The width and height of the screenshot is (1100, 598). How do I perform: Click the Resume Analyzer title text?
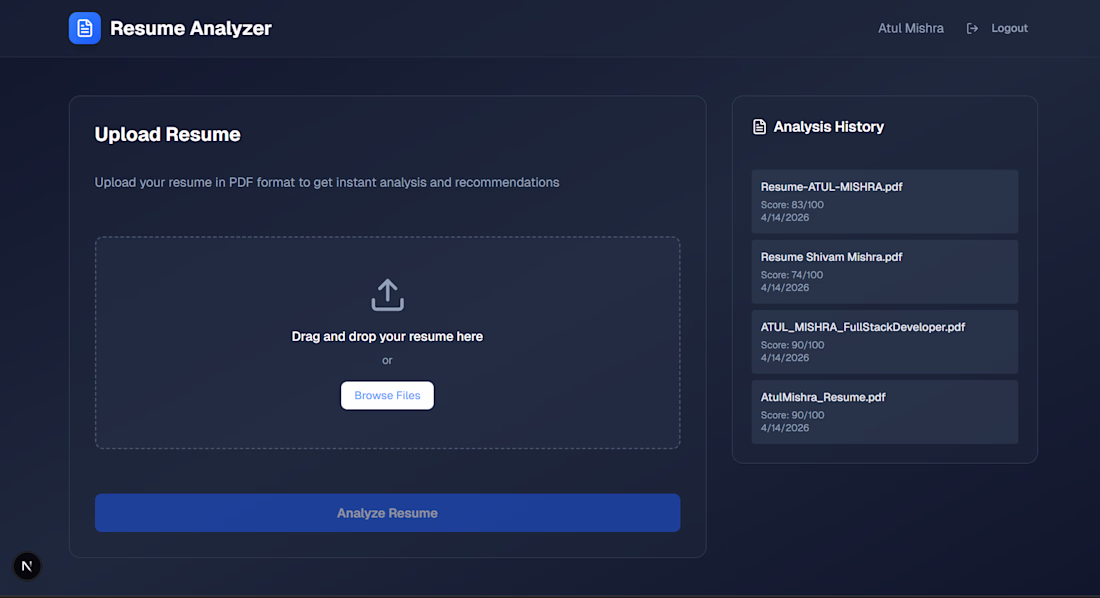(x=191, y=28)
